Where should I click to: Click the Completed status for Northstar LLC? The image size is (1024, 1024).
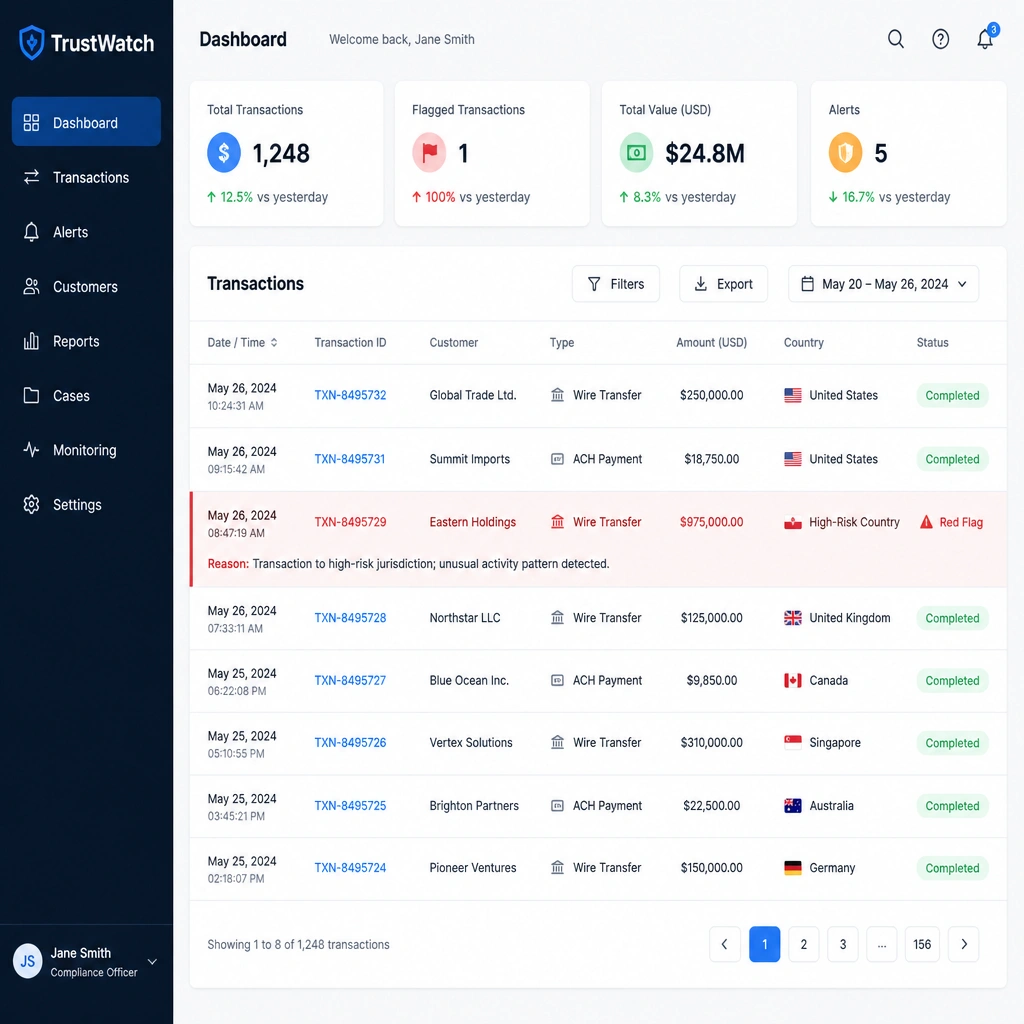(x=952, y=618)
